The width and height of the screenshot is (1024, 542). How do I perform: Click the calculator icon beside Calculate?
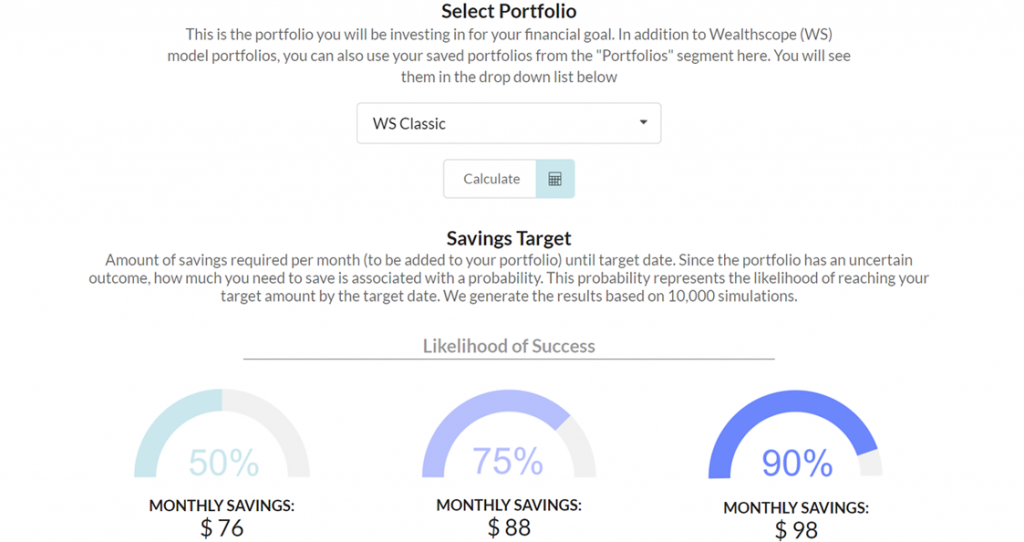(554, 179)
